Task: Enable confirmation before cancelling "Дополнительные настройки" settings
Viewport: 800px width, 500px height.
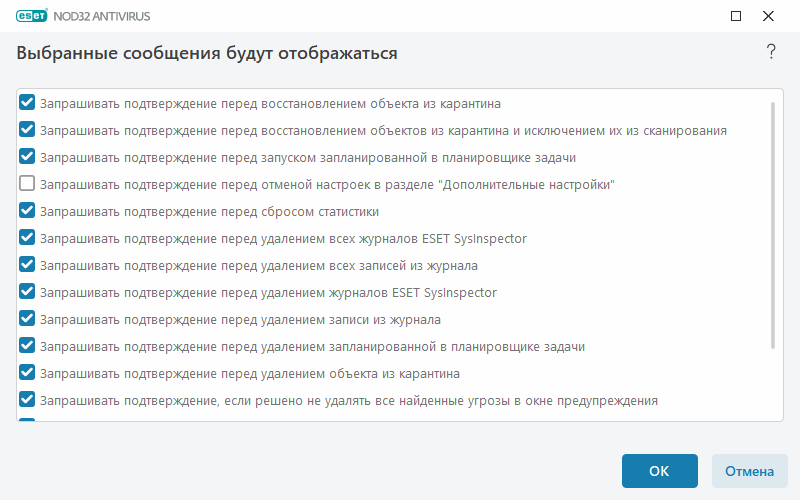Action: pyautogui.click(x=27, y=183)
